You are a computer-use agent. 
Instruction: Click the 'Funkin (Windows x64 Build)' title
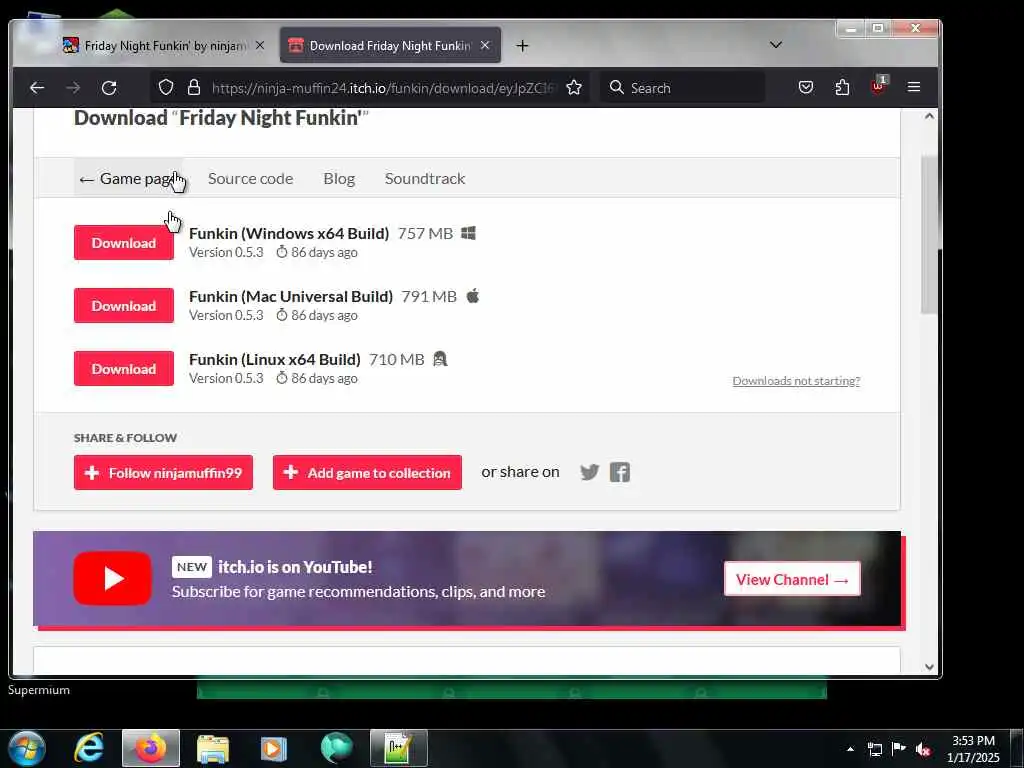point(289,234)
